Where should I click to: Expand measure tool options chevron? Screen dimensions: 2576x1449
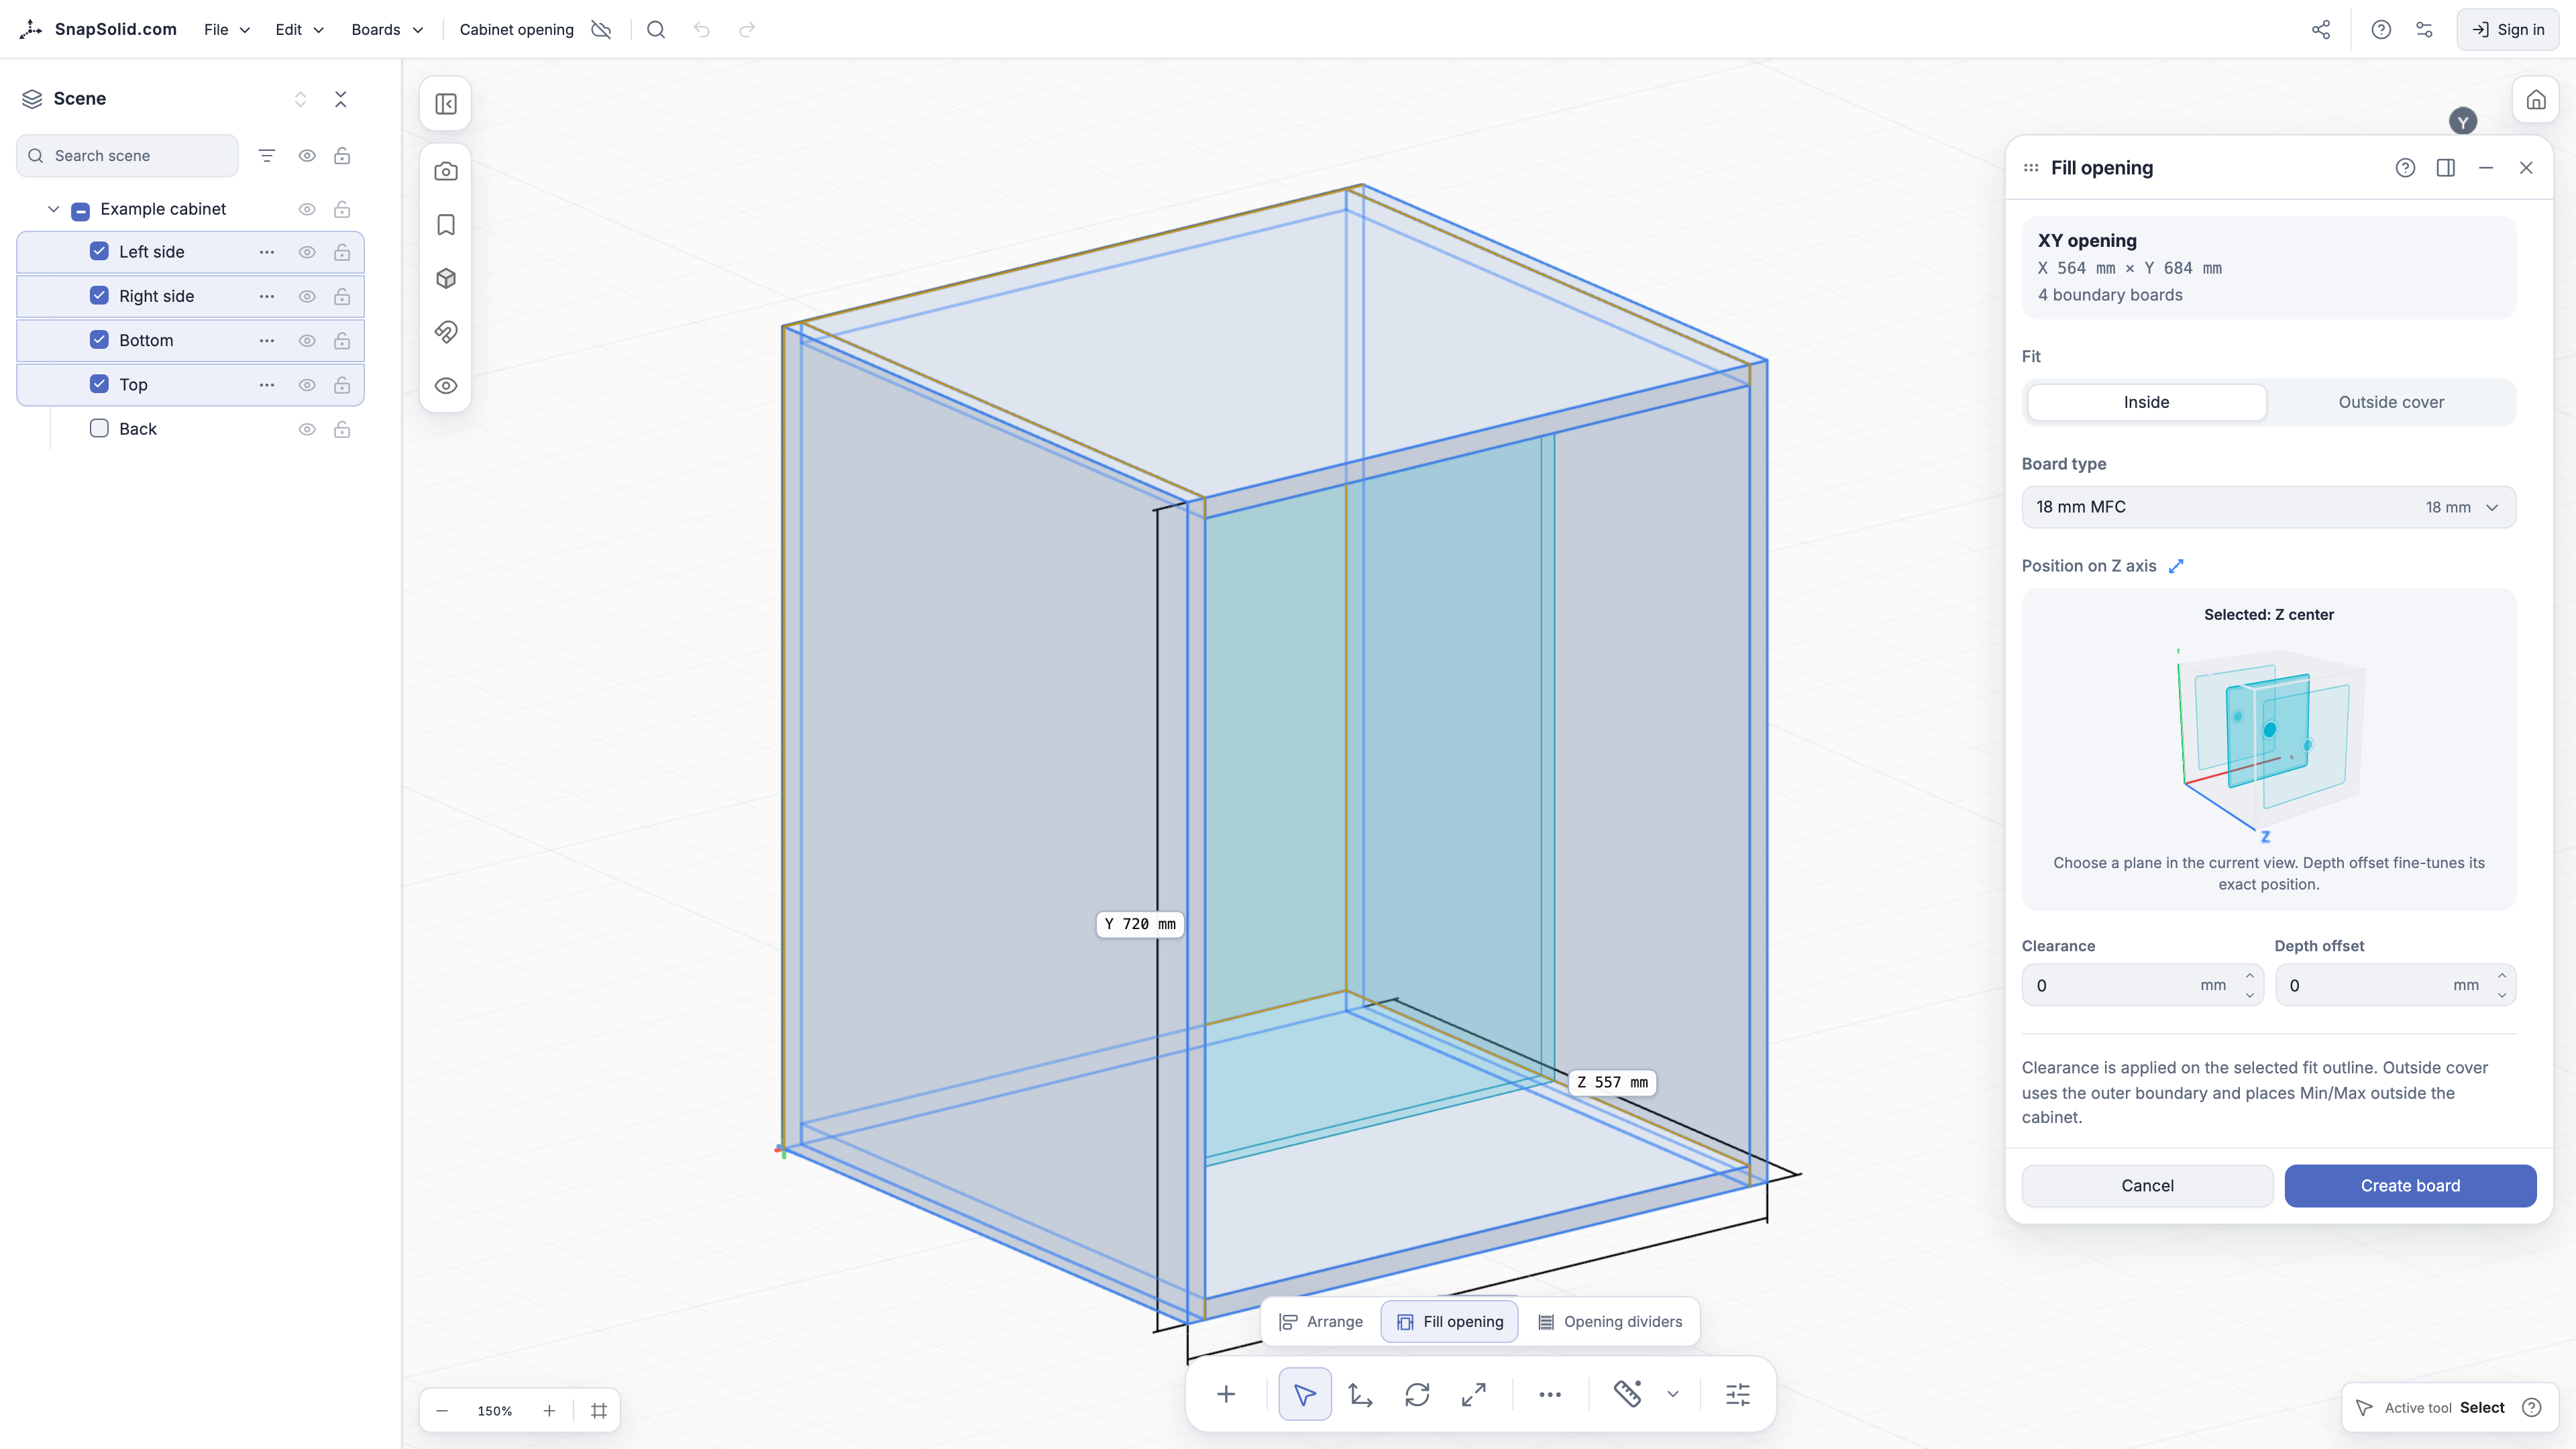coord(1673,1394)
